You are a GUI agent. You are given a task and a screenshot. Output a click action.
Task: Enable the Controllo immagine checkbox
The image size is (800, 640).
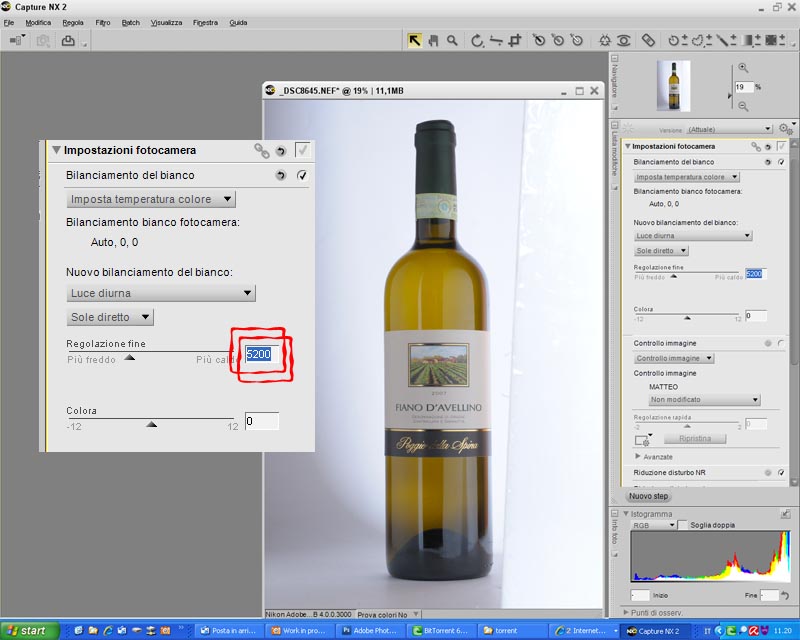pyautogui.click(x=781, y=343)
